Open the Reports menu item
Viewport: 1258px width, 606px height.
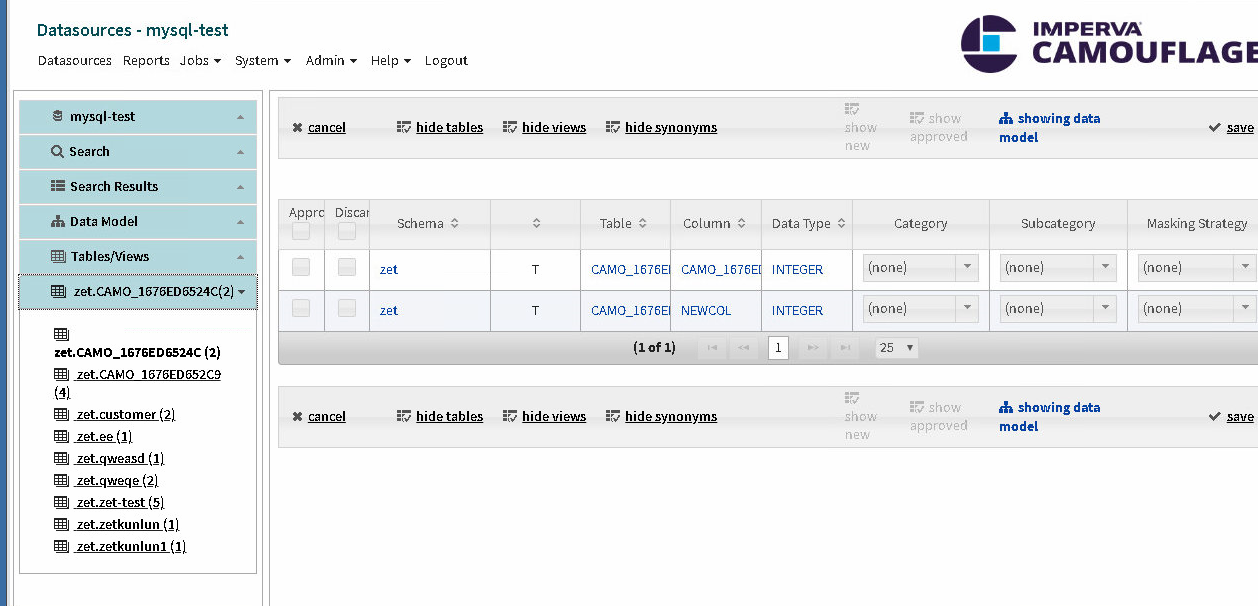tap(146, 60)
